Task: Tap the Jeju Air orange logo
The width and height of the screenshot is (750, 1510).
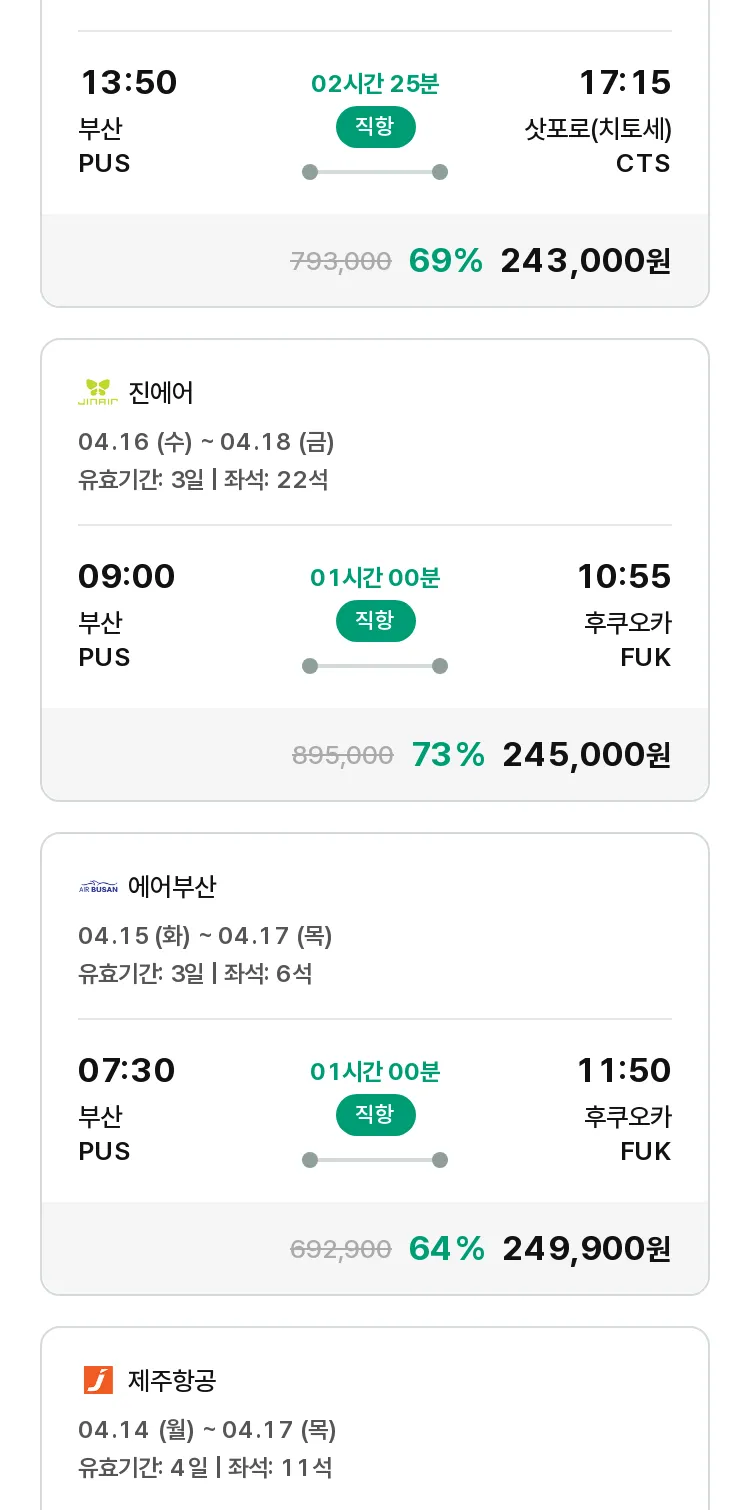Action: (x=98, y=1380)
